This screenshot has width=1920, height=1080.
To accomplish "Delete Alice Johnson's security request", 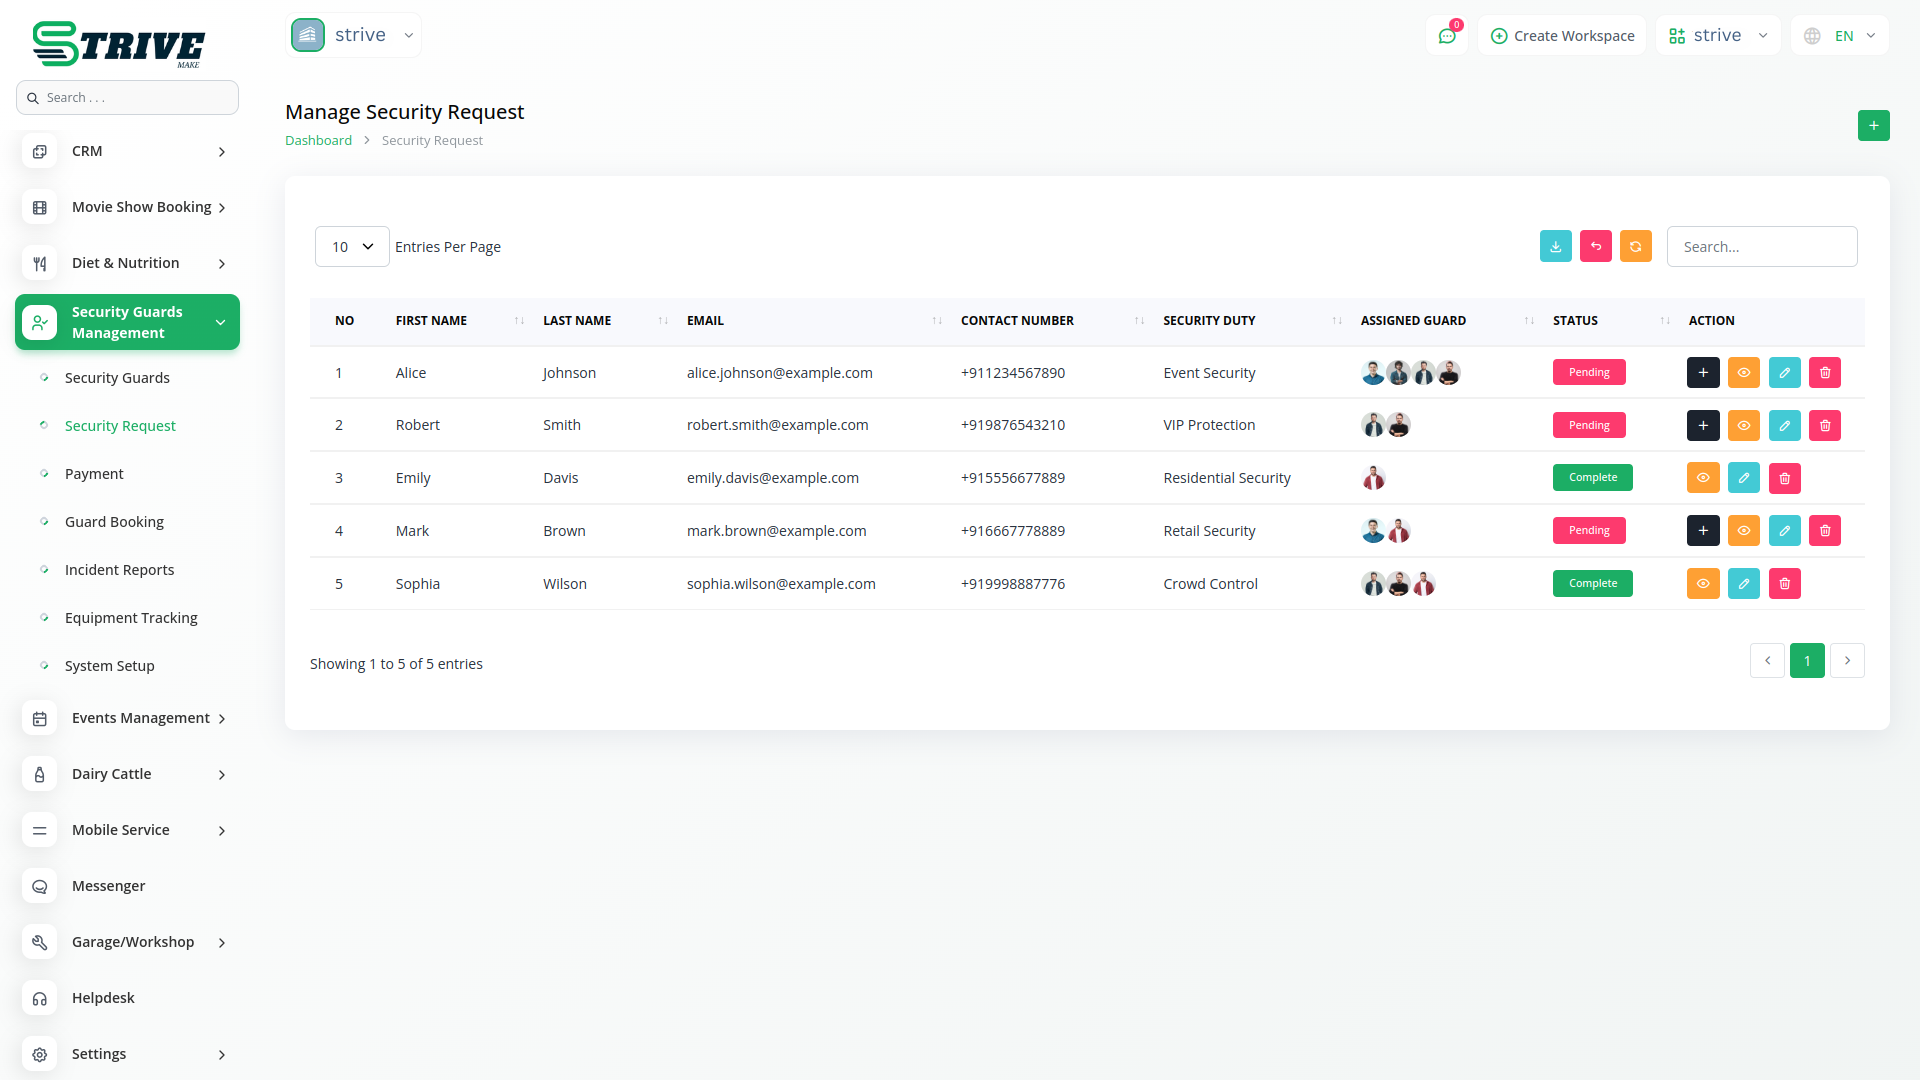I will 1824,373.
